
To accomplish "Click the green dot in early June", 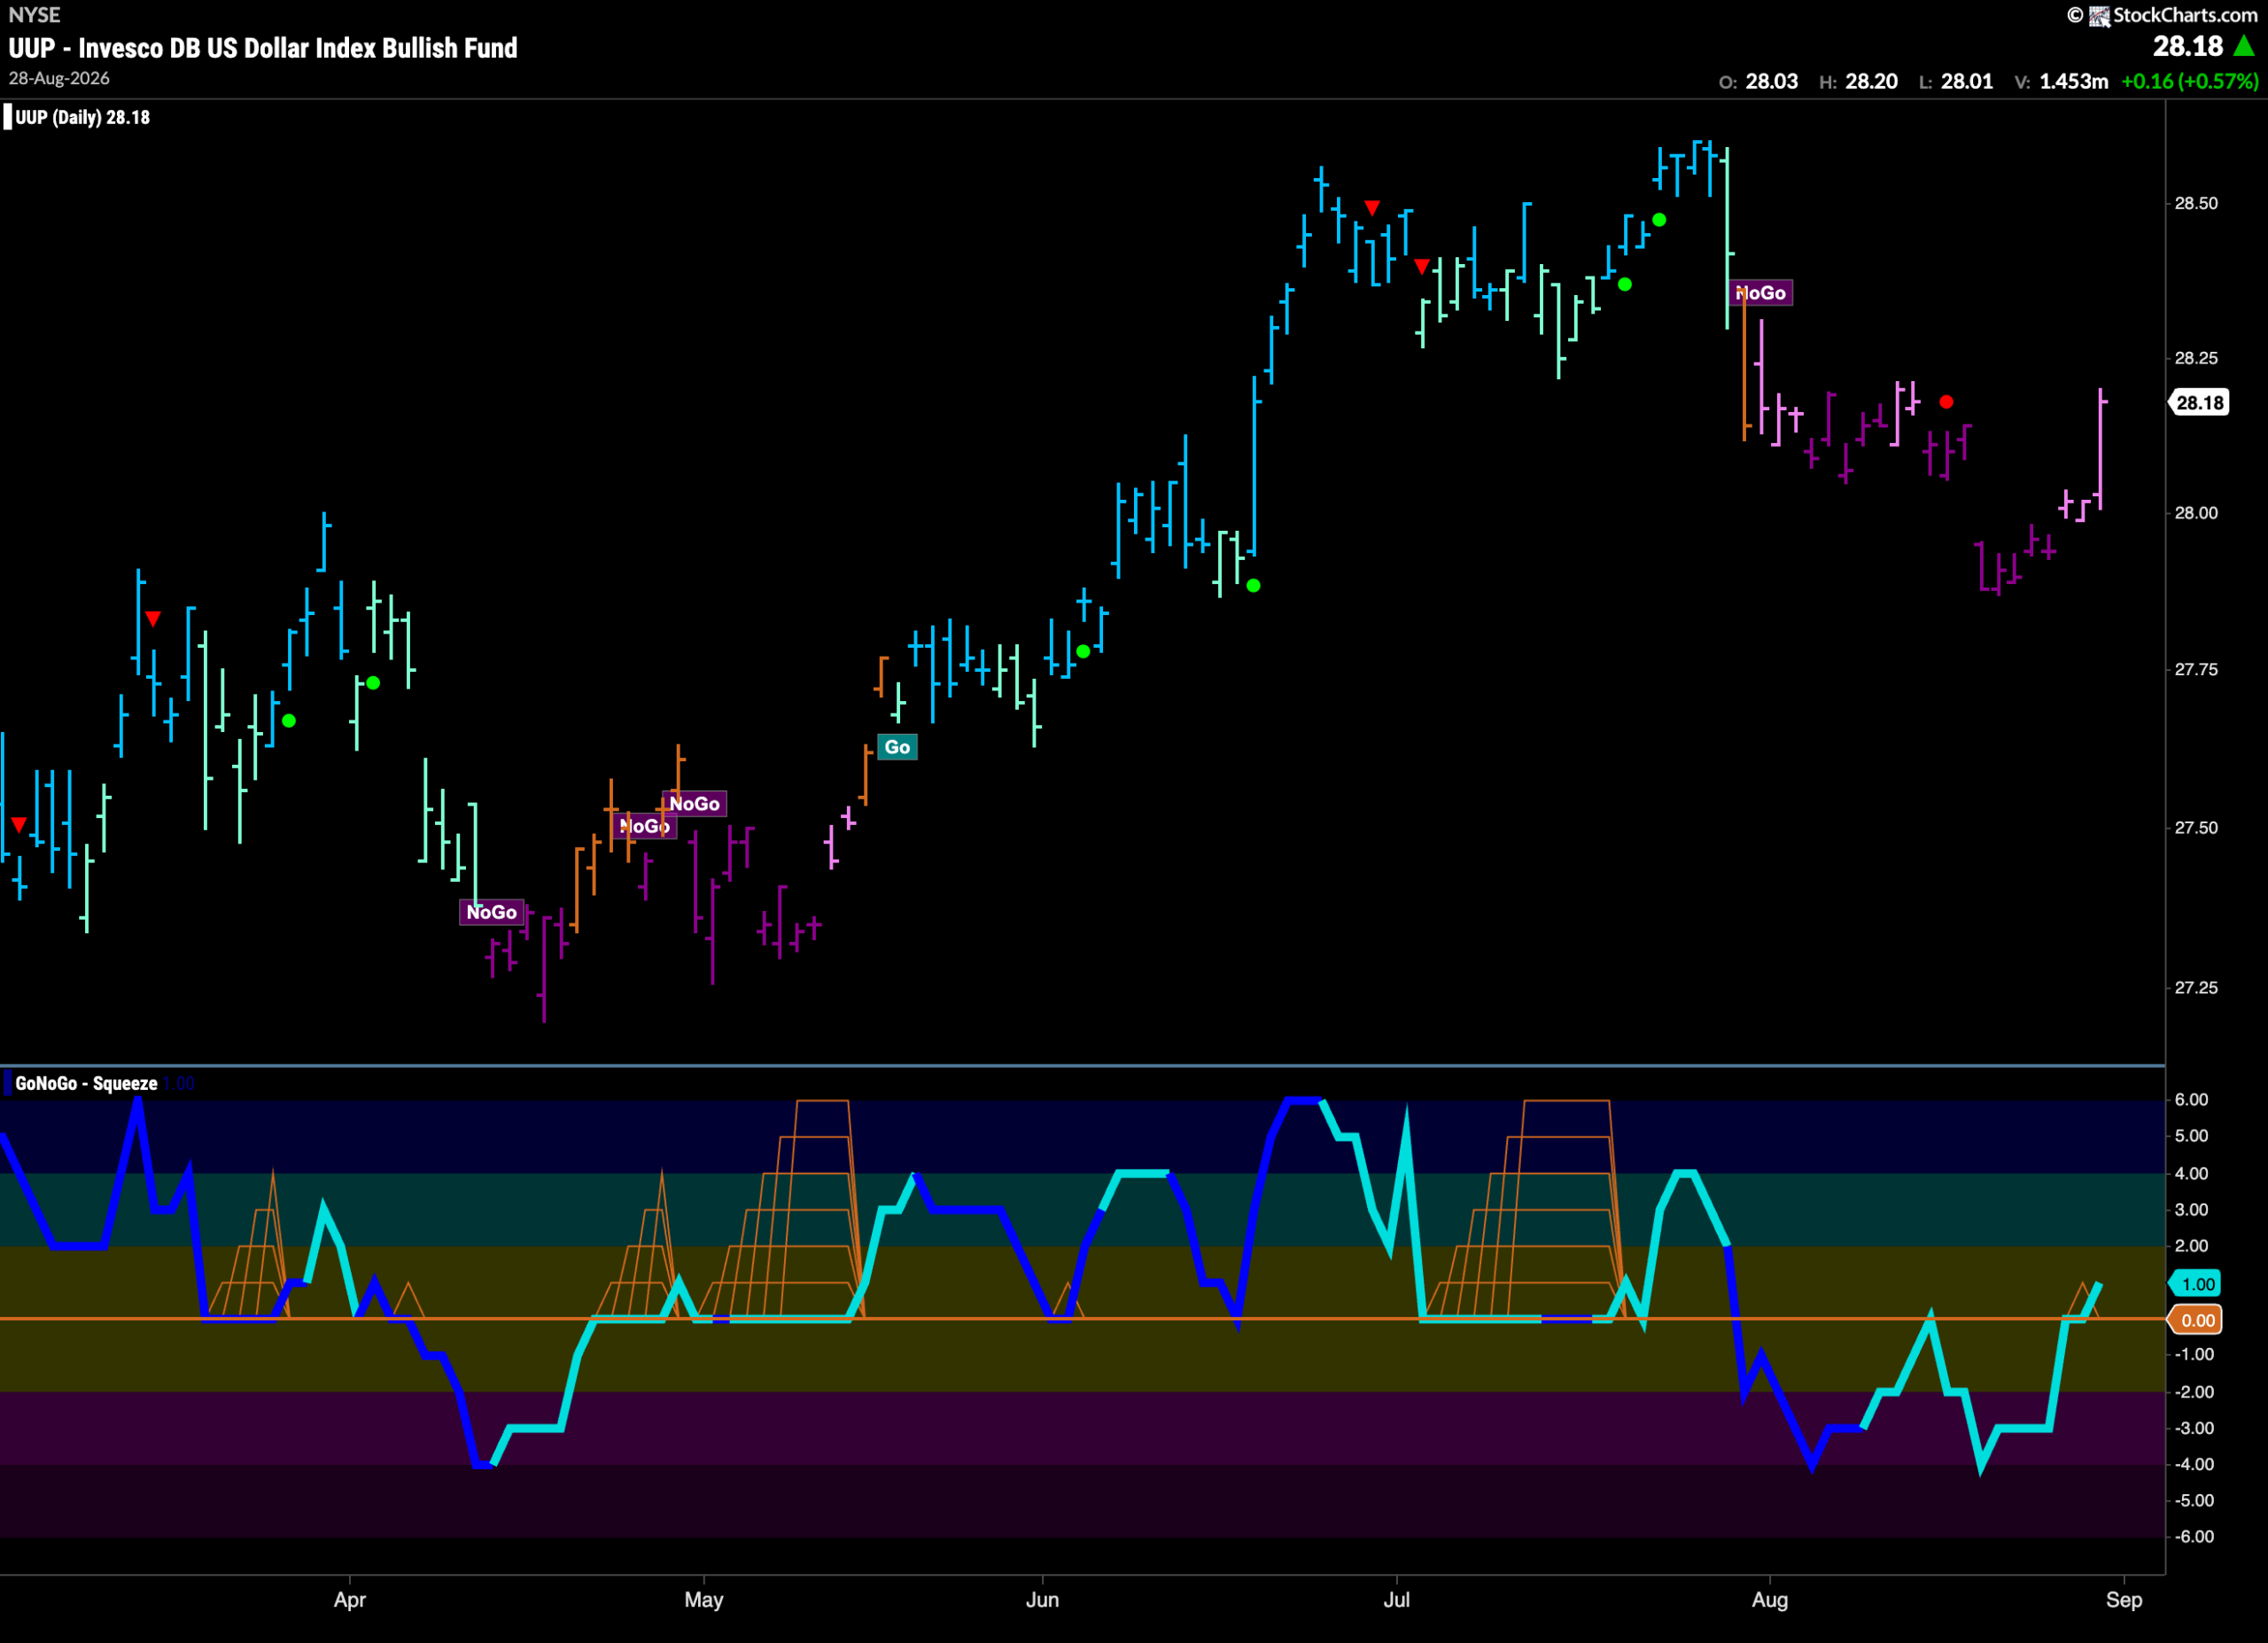I will click(x=1083, y=652).
